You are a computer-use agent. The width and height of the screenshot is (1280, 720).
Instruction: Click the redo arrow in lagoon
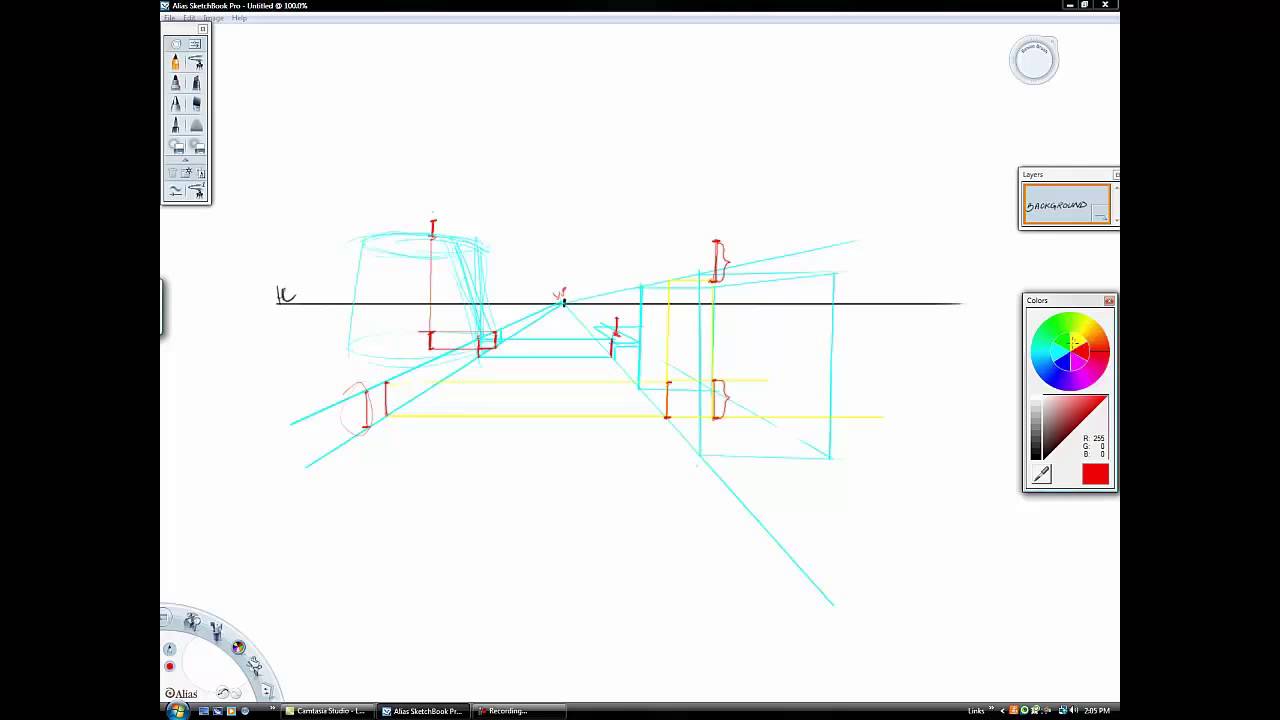tap(236, 693)
